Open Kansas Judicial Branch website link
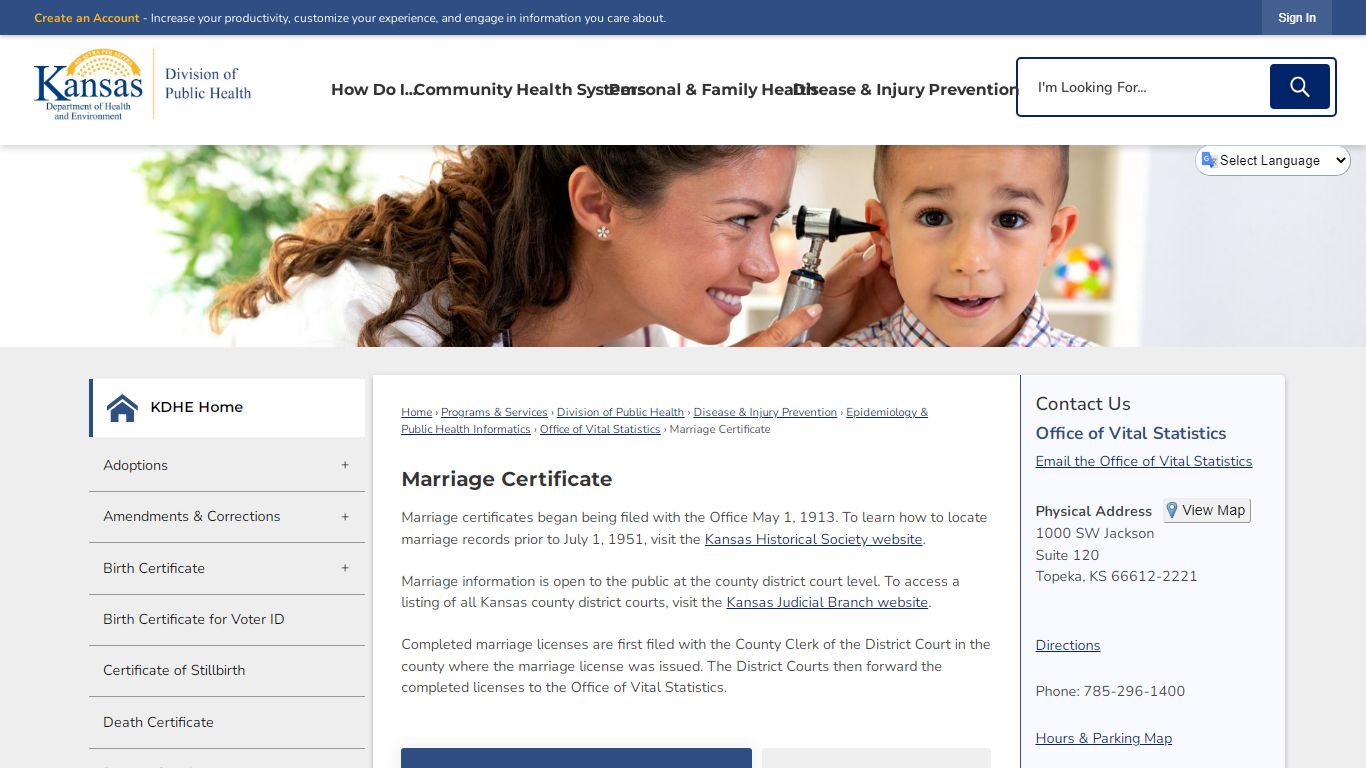This screenshot has width=1366, height=768. tap(827, 602)
